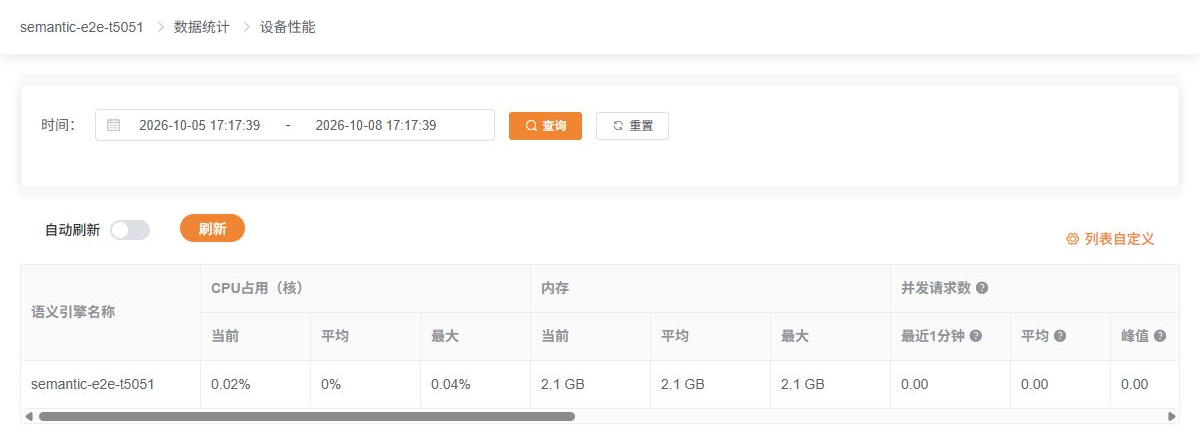Screen dimensions: 1200x445
Task: Click the help icon beside 峰值
Action: (1160, 336)
